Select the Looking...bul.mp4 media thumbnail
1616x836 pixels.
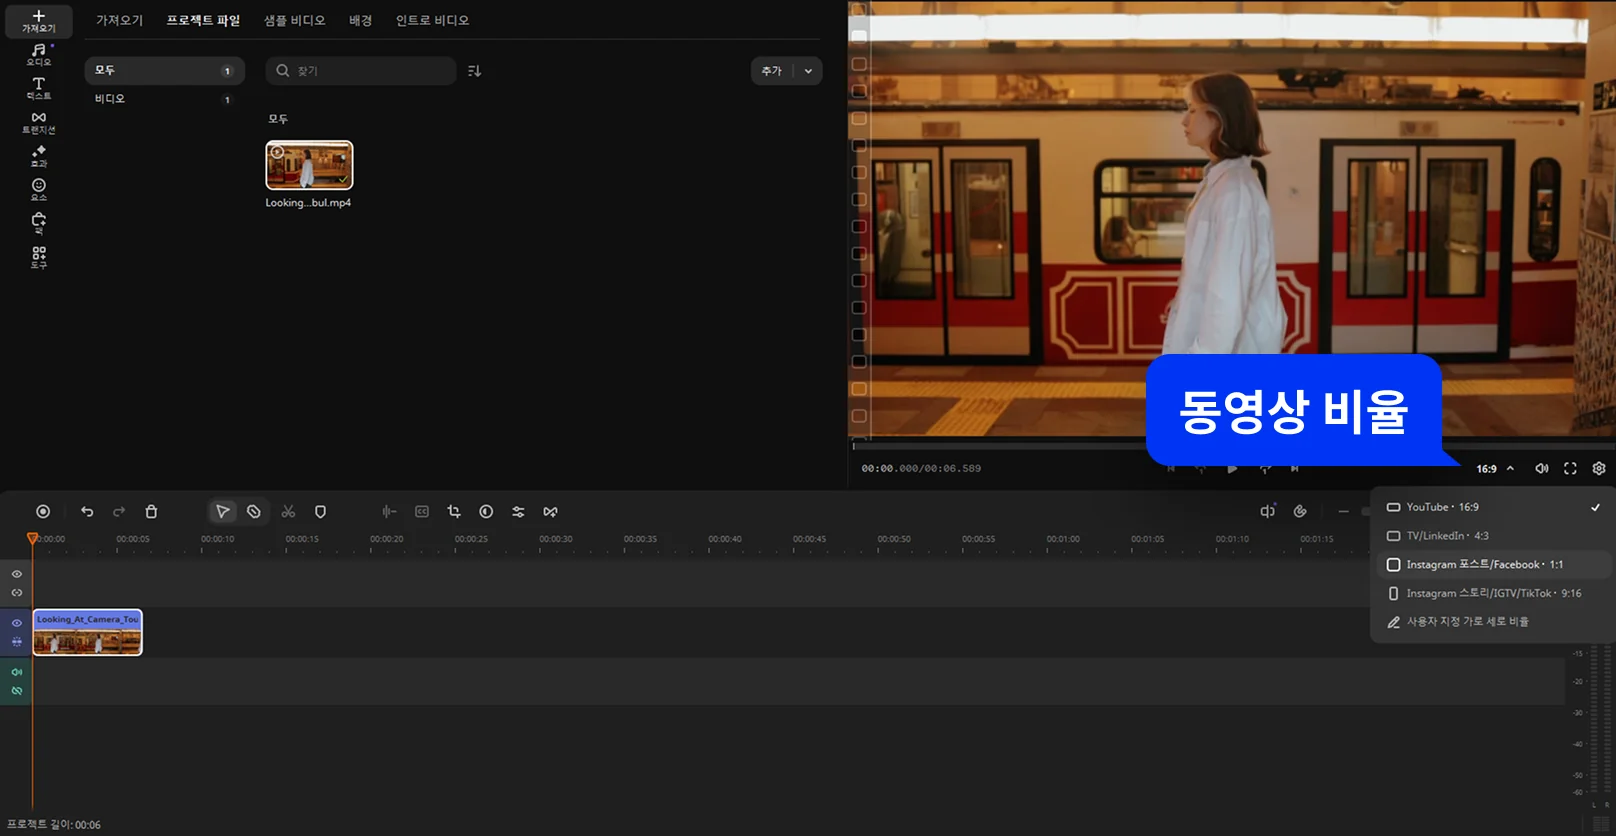click(x=309, y=165)
